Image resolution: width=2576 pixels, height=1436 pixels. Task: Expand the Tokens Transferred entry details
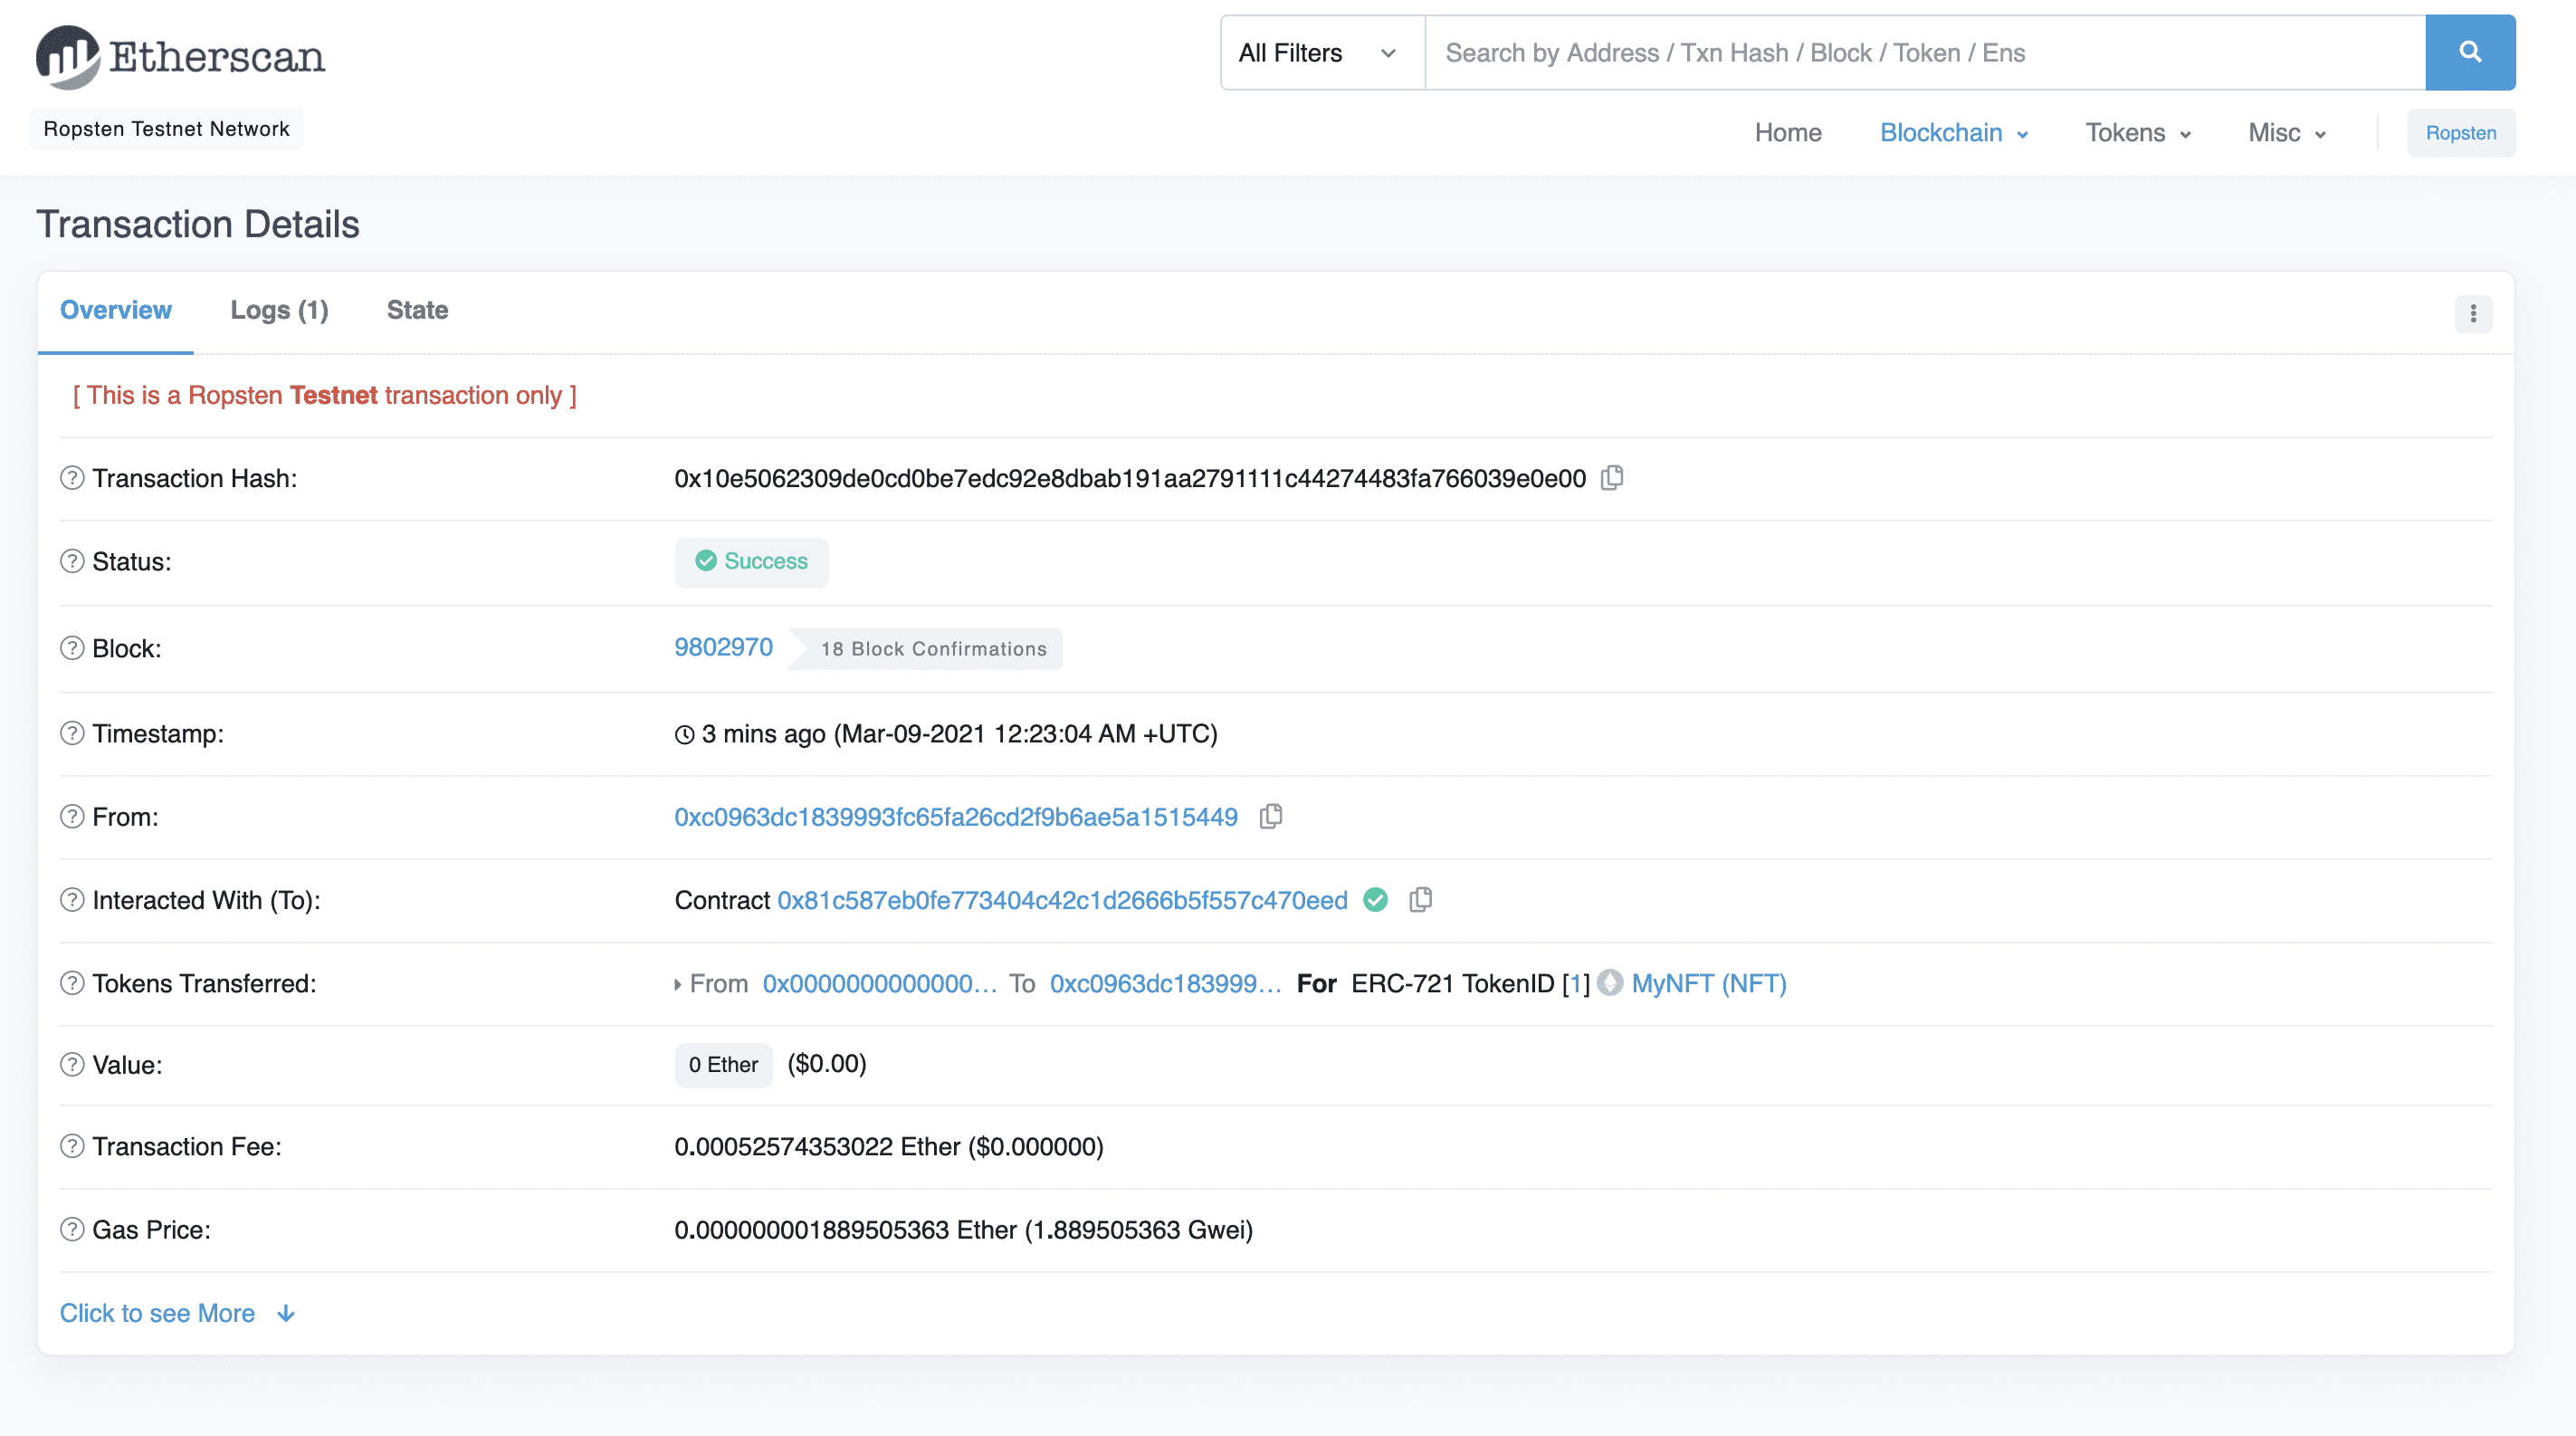coord(677,984)
